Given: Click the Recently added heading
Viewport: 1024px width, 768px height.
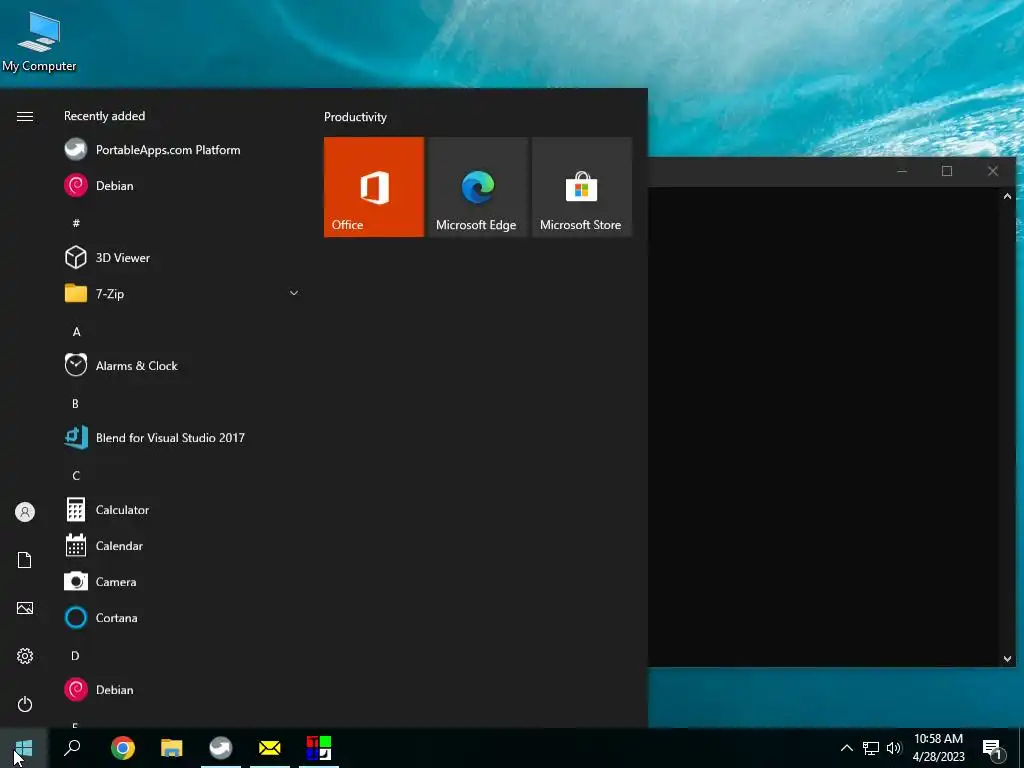Looking at the screenshot, I should (x=104, y=116).
